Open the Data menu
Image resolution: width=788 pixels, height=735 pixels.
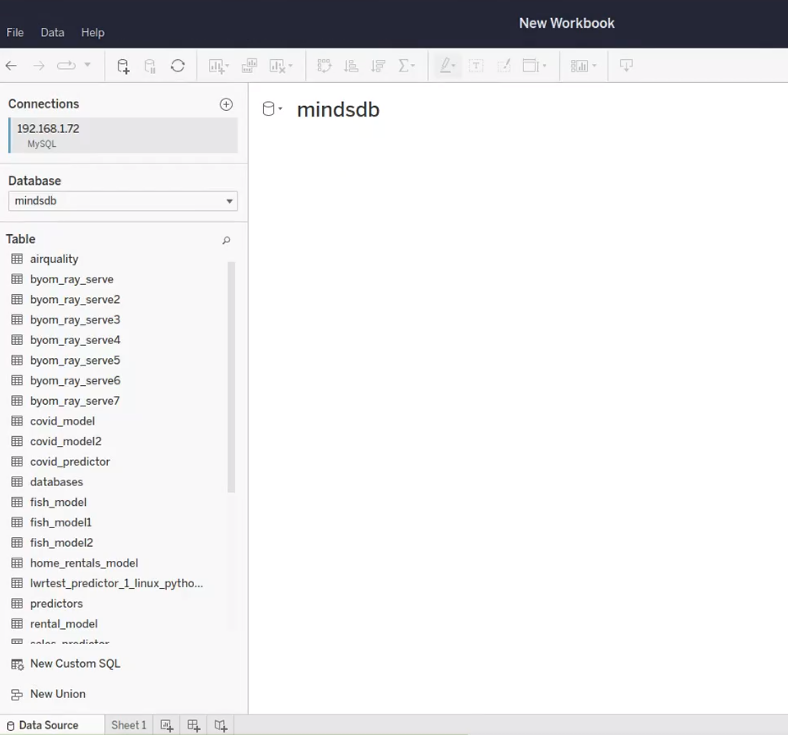52,33
